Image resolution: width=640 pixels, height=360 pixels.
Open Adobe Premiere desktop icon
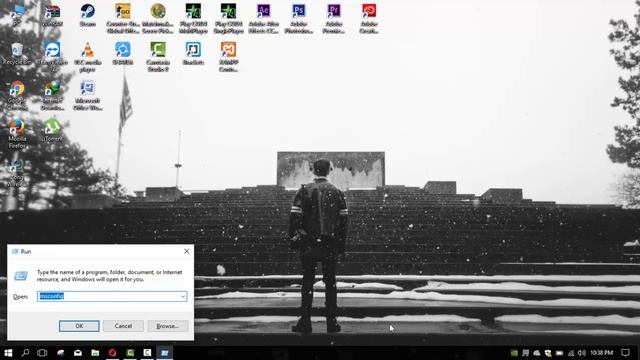pyautogui.click(x=333, y=18)
